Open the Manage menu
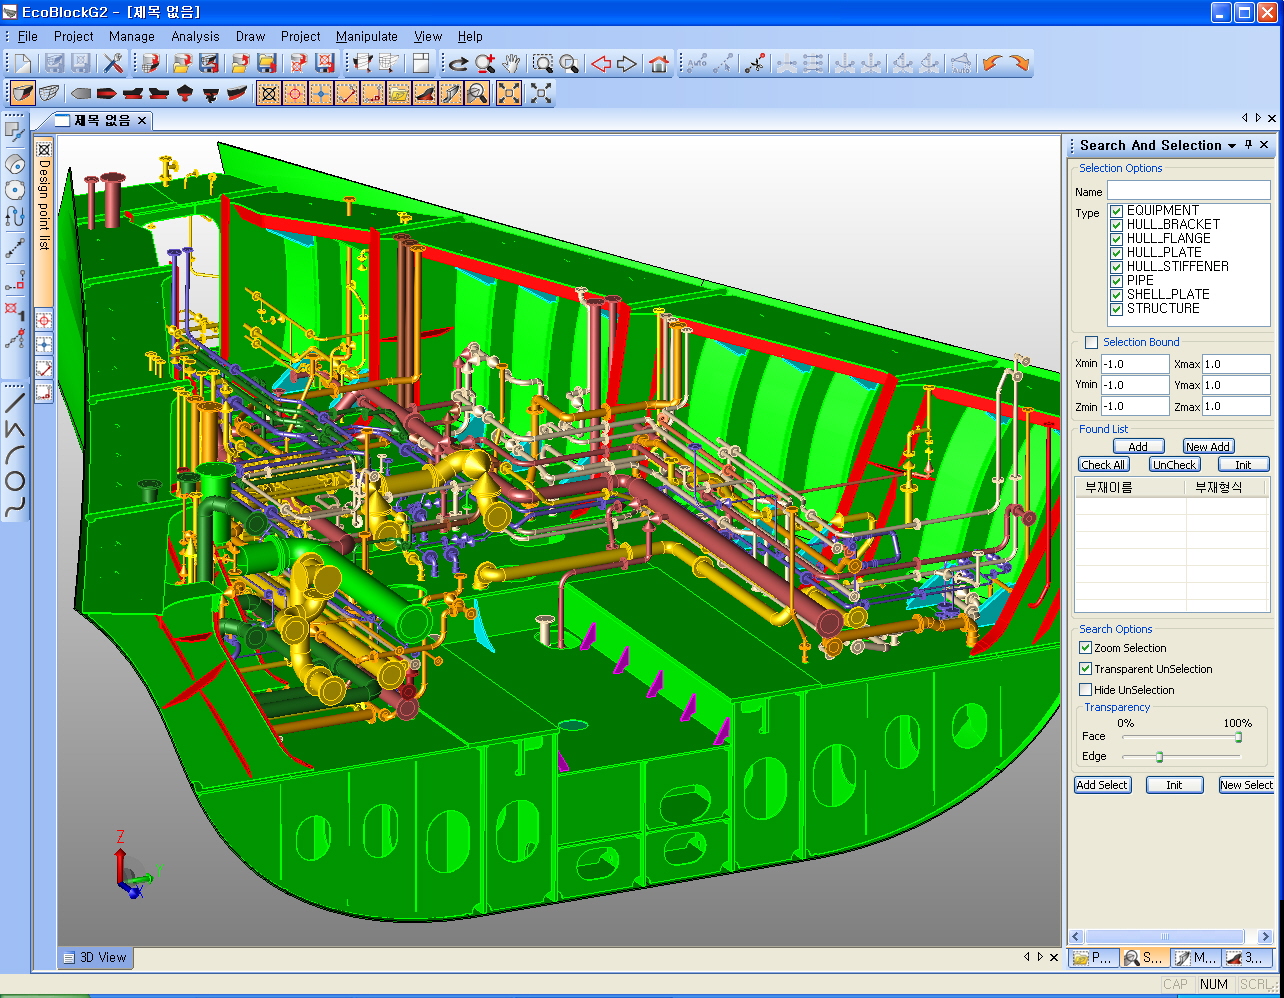 (132, 36)
